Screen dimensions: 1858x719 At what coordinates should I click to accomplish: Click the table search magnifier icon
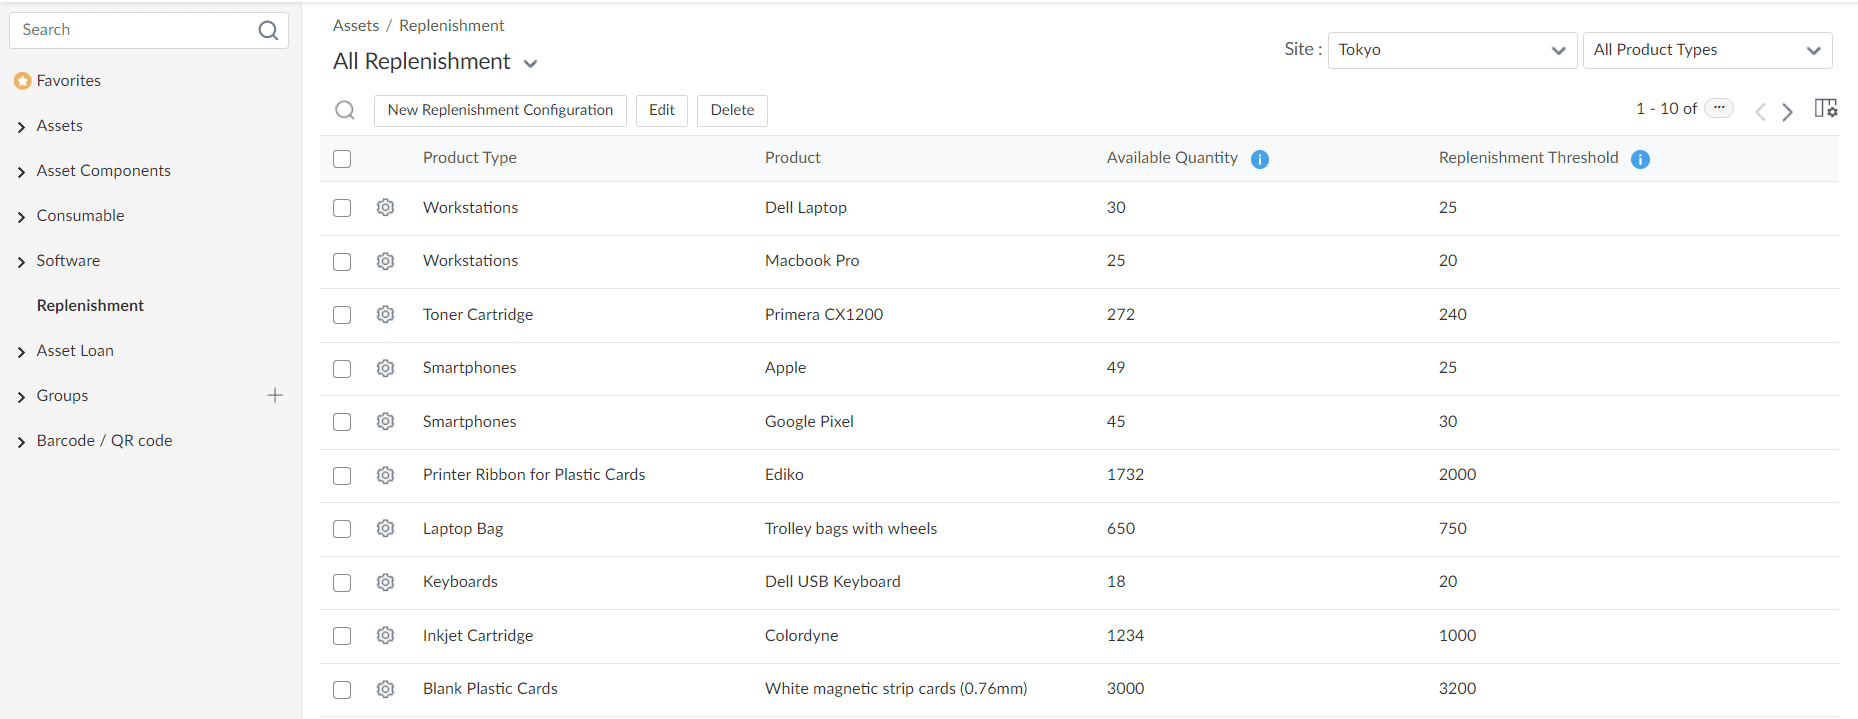[345, 110]
